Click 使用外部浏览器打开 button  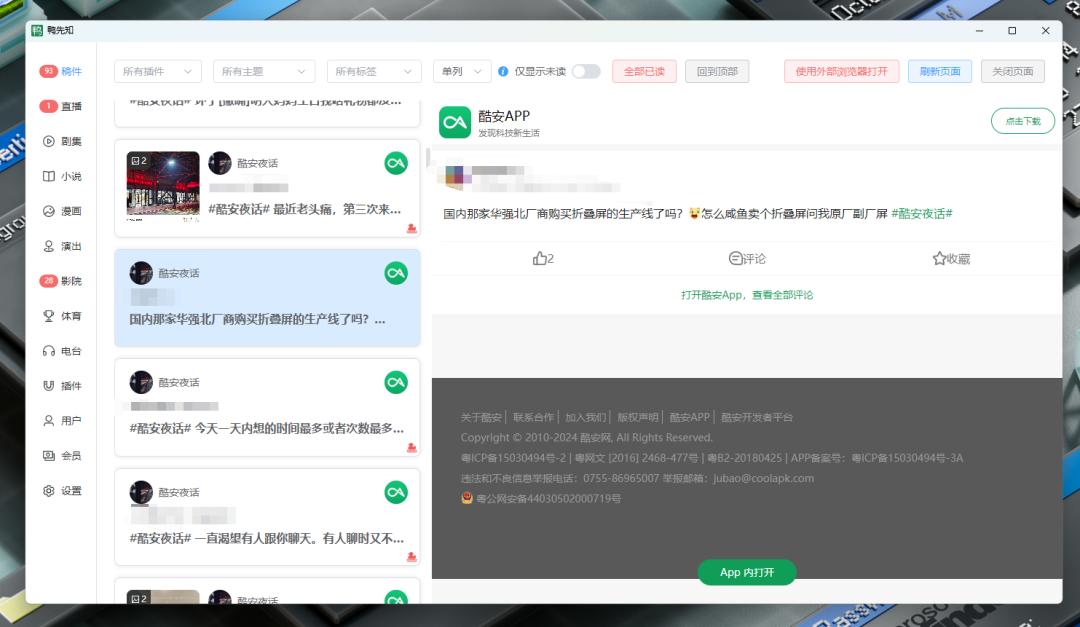point(841,72)
